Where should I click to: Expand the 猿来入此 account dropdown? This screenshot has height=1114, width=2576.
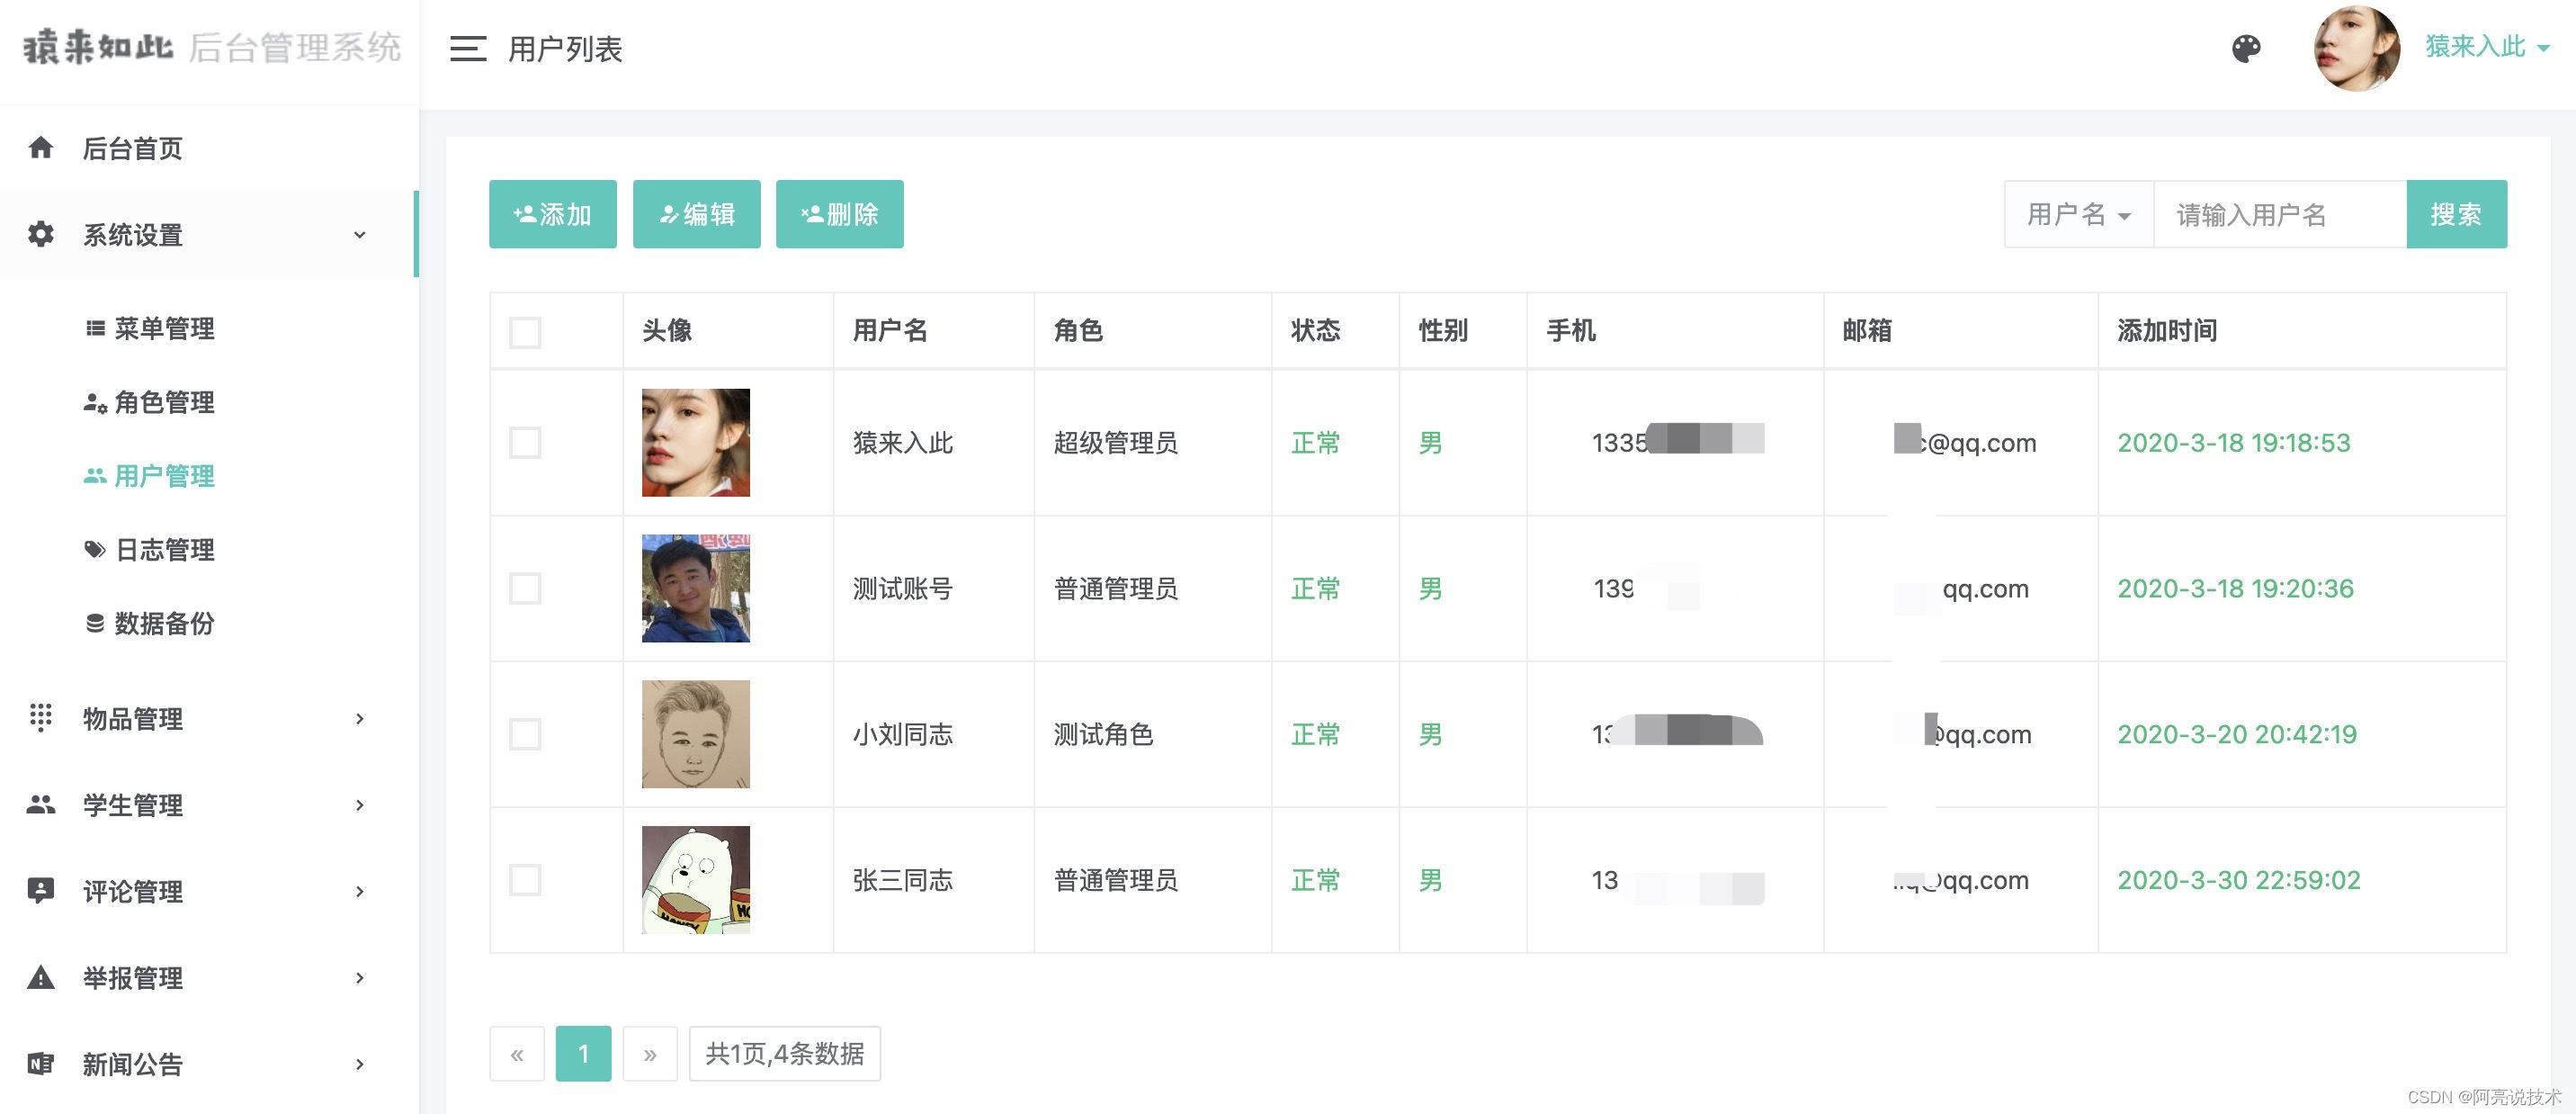point(2486,47)
